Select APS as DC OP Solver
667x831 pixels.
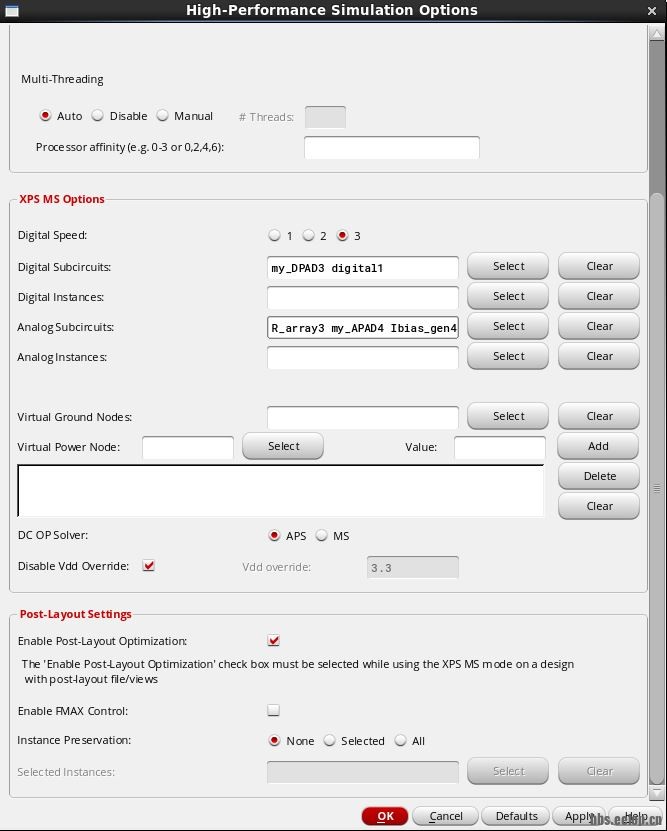coord(274,535)
